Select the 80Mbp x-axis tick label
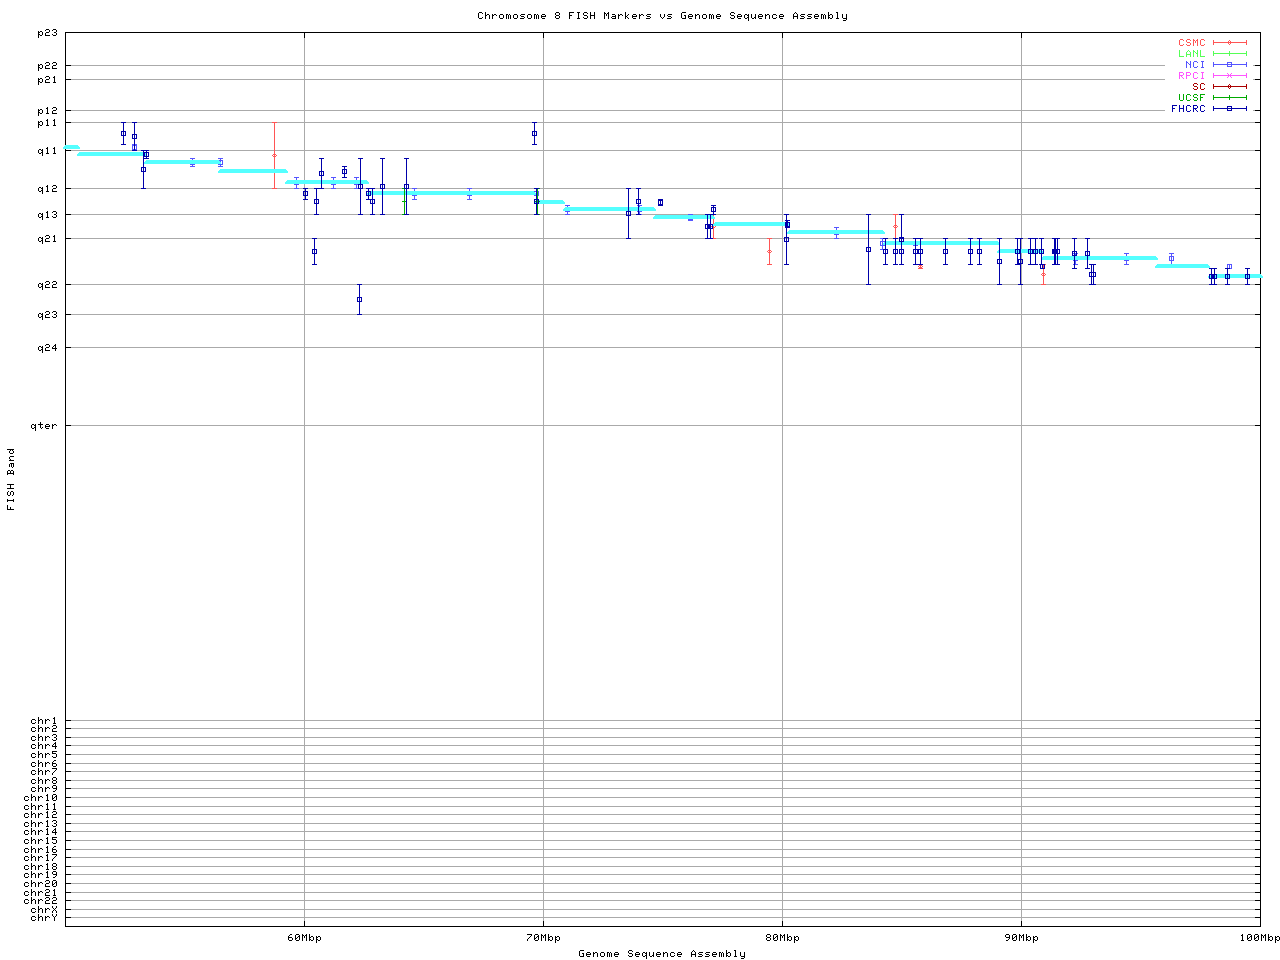1280x960 pixels. coord(782,938)
